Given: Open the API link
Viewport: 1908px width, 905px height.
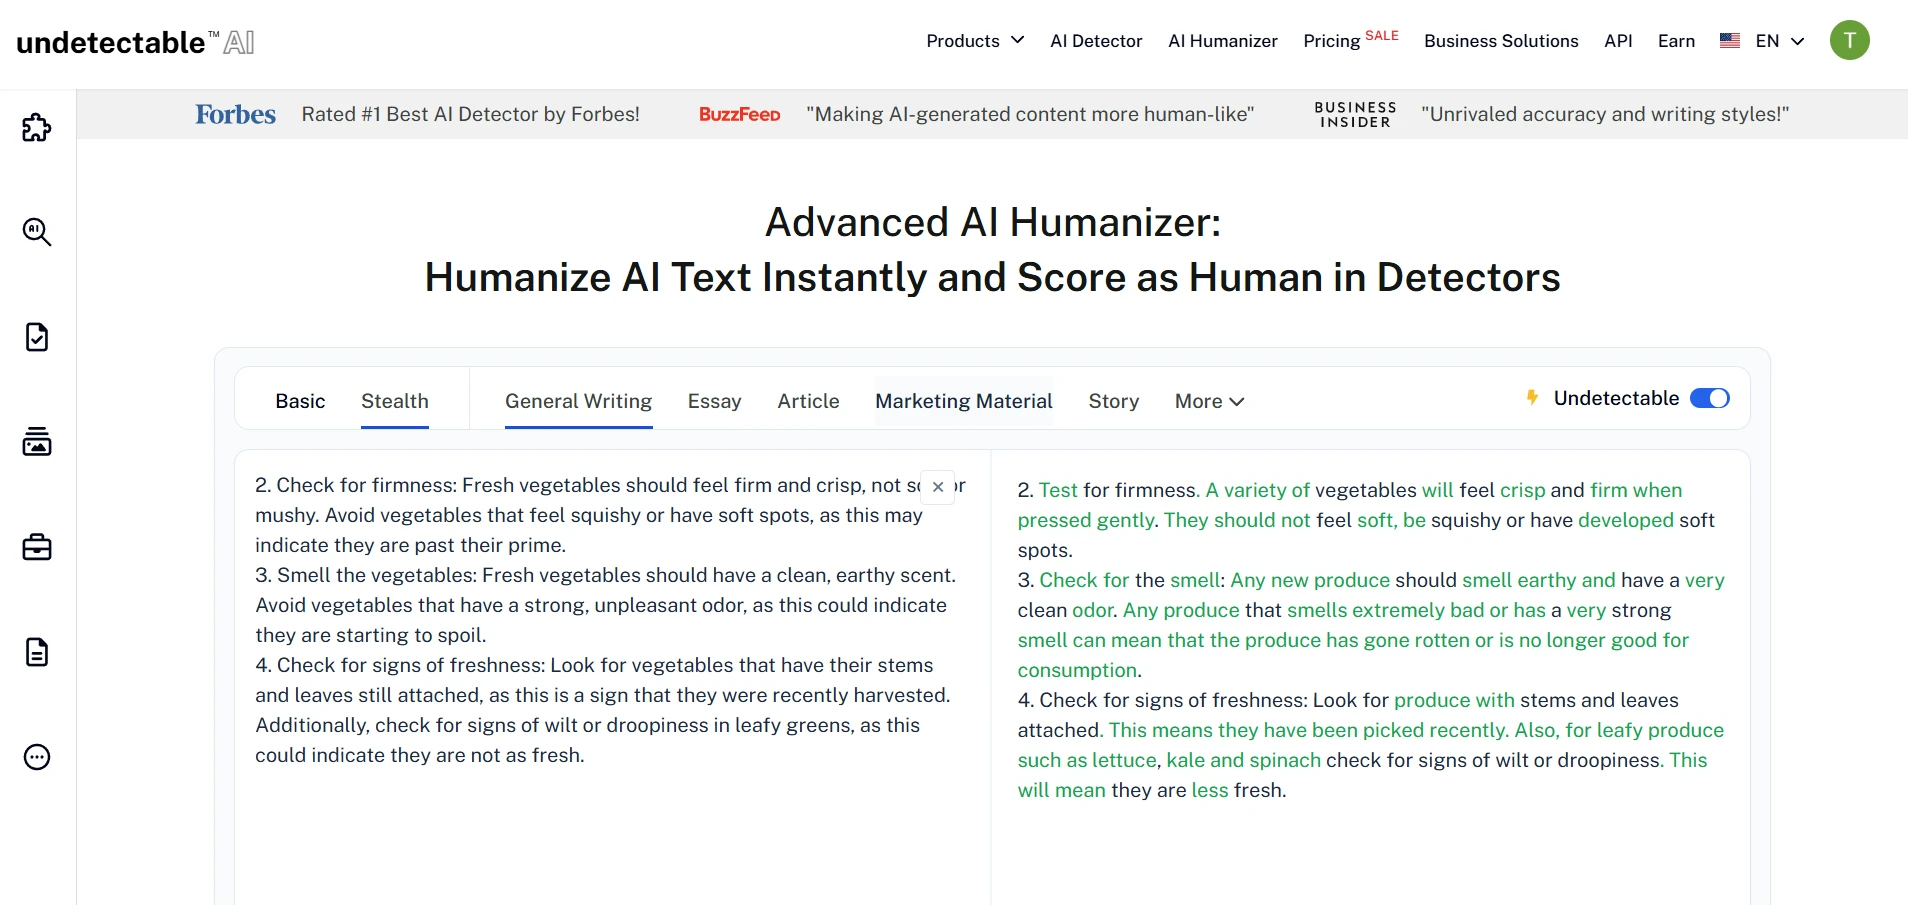Looking at the screenshot, I should 1618,41.
